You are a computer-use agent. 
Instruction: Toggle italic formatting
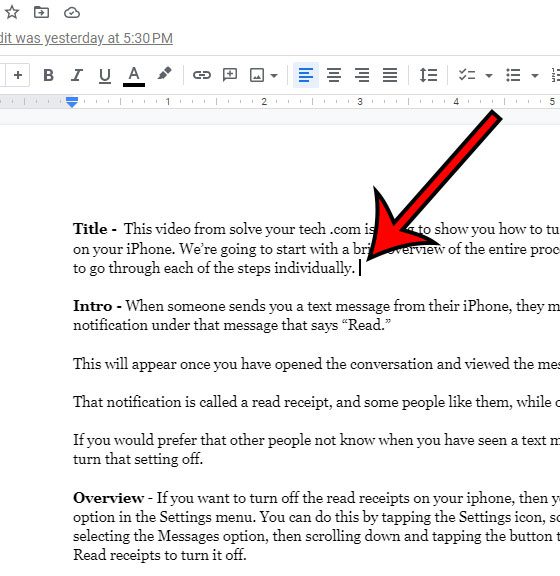(x=76, y=75)
